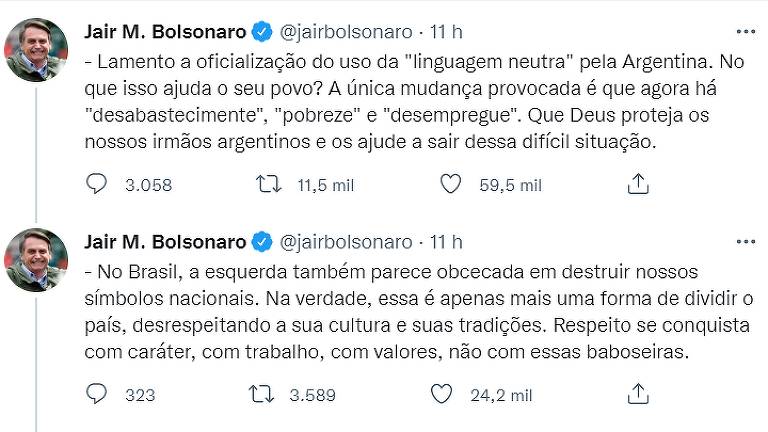Image resolution: width=768 pixels, height=432 pixels.
Task: Like the second tweet with 24,2 mil likes
Action: 441,394
